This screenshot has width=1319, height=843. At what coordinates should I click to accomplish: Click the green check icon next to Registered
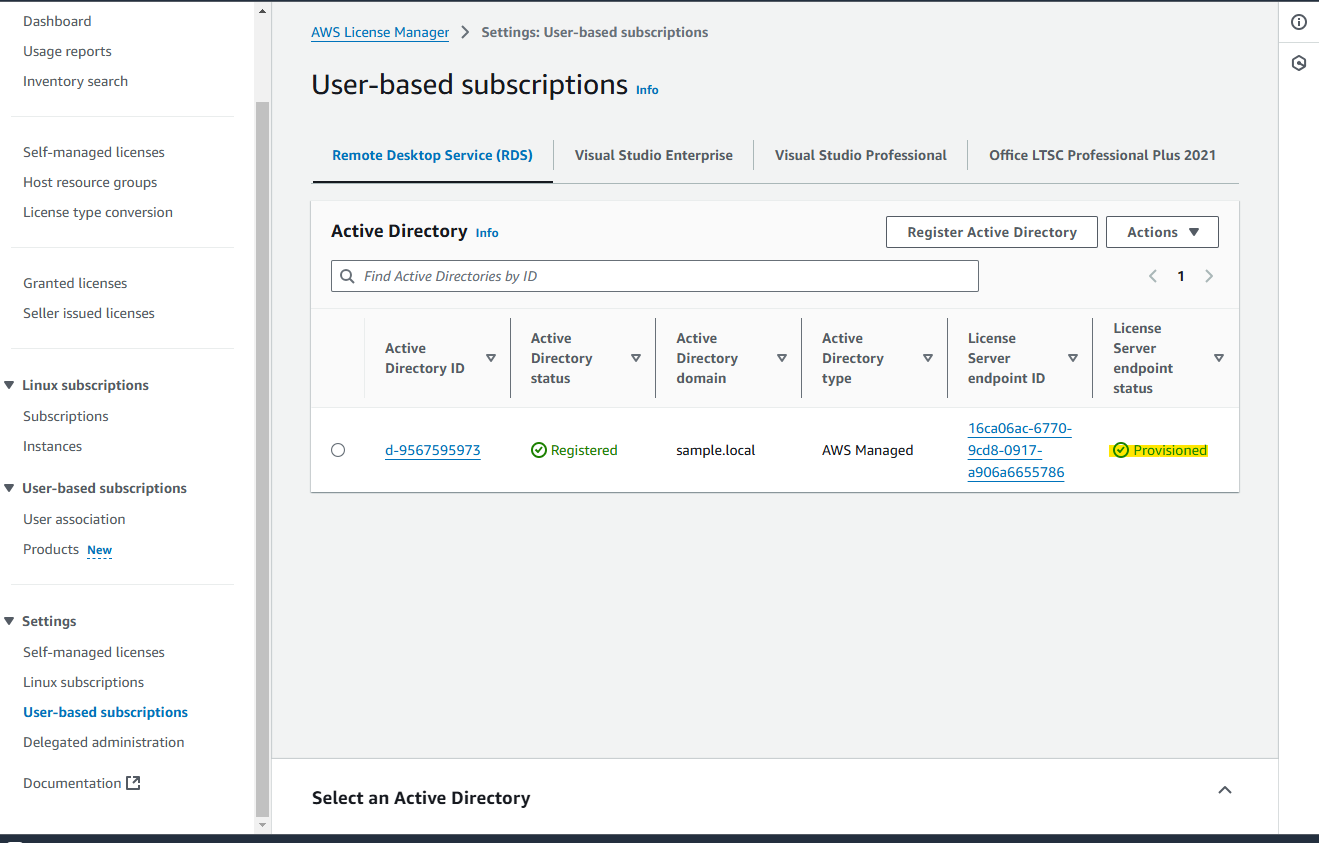pyautogui.click(x=539, y=450)
